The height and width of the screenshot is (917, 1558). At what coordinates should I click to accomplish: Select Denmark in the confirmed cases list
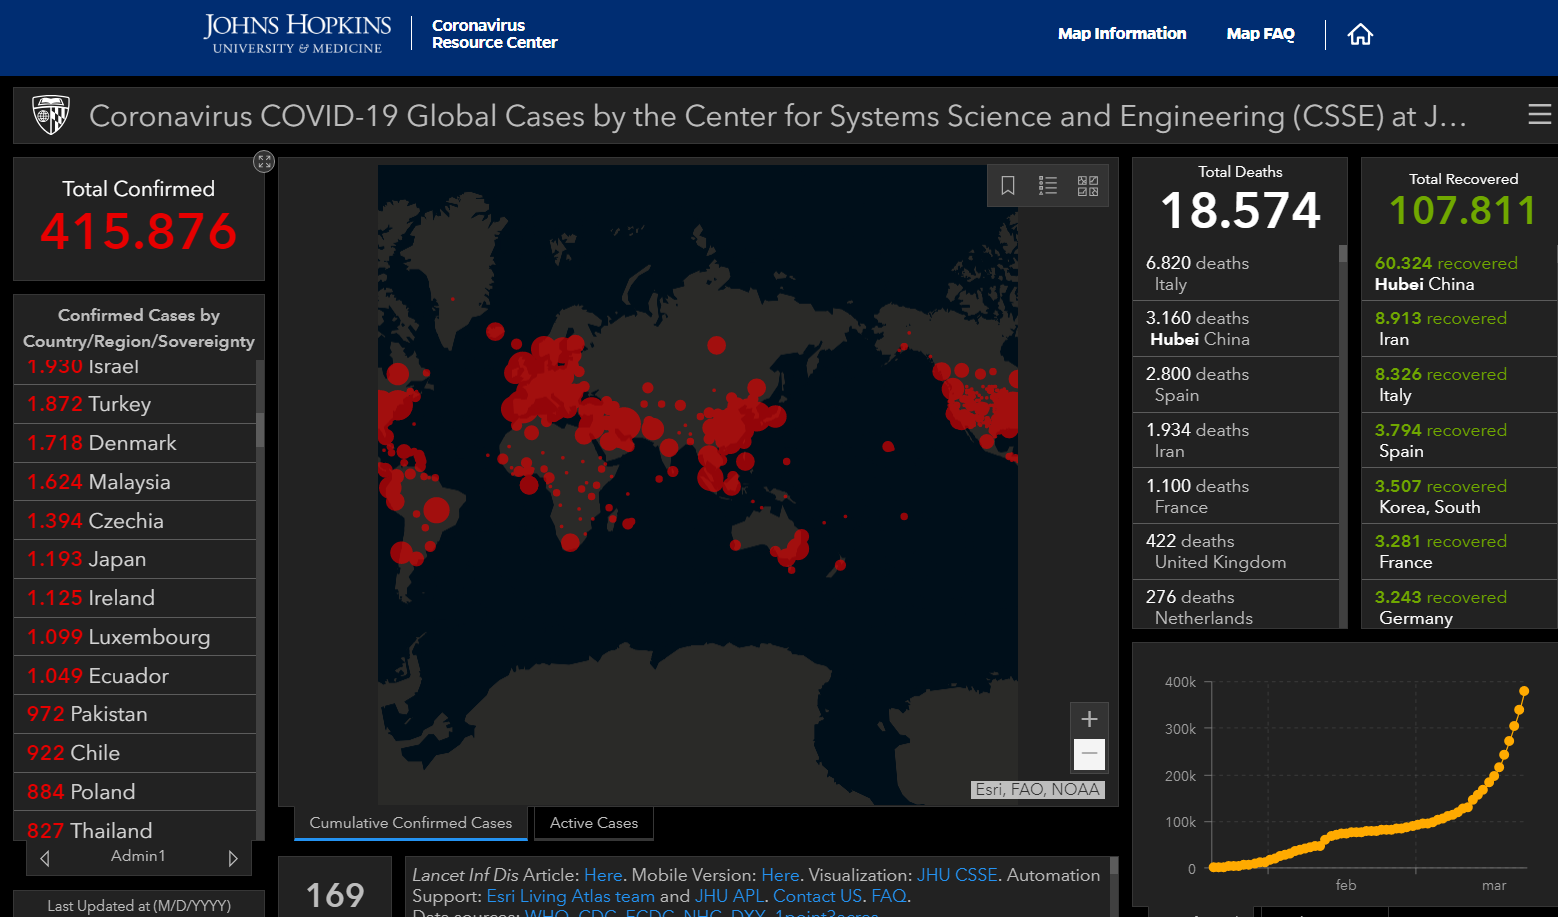pyautogui.click(x=135, y=443)
